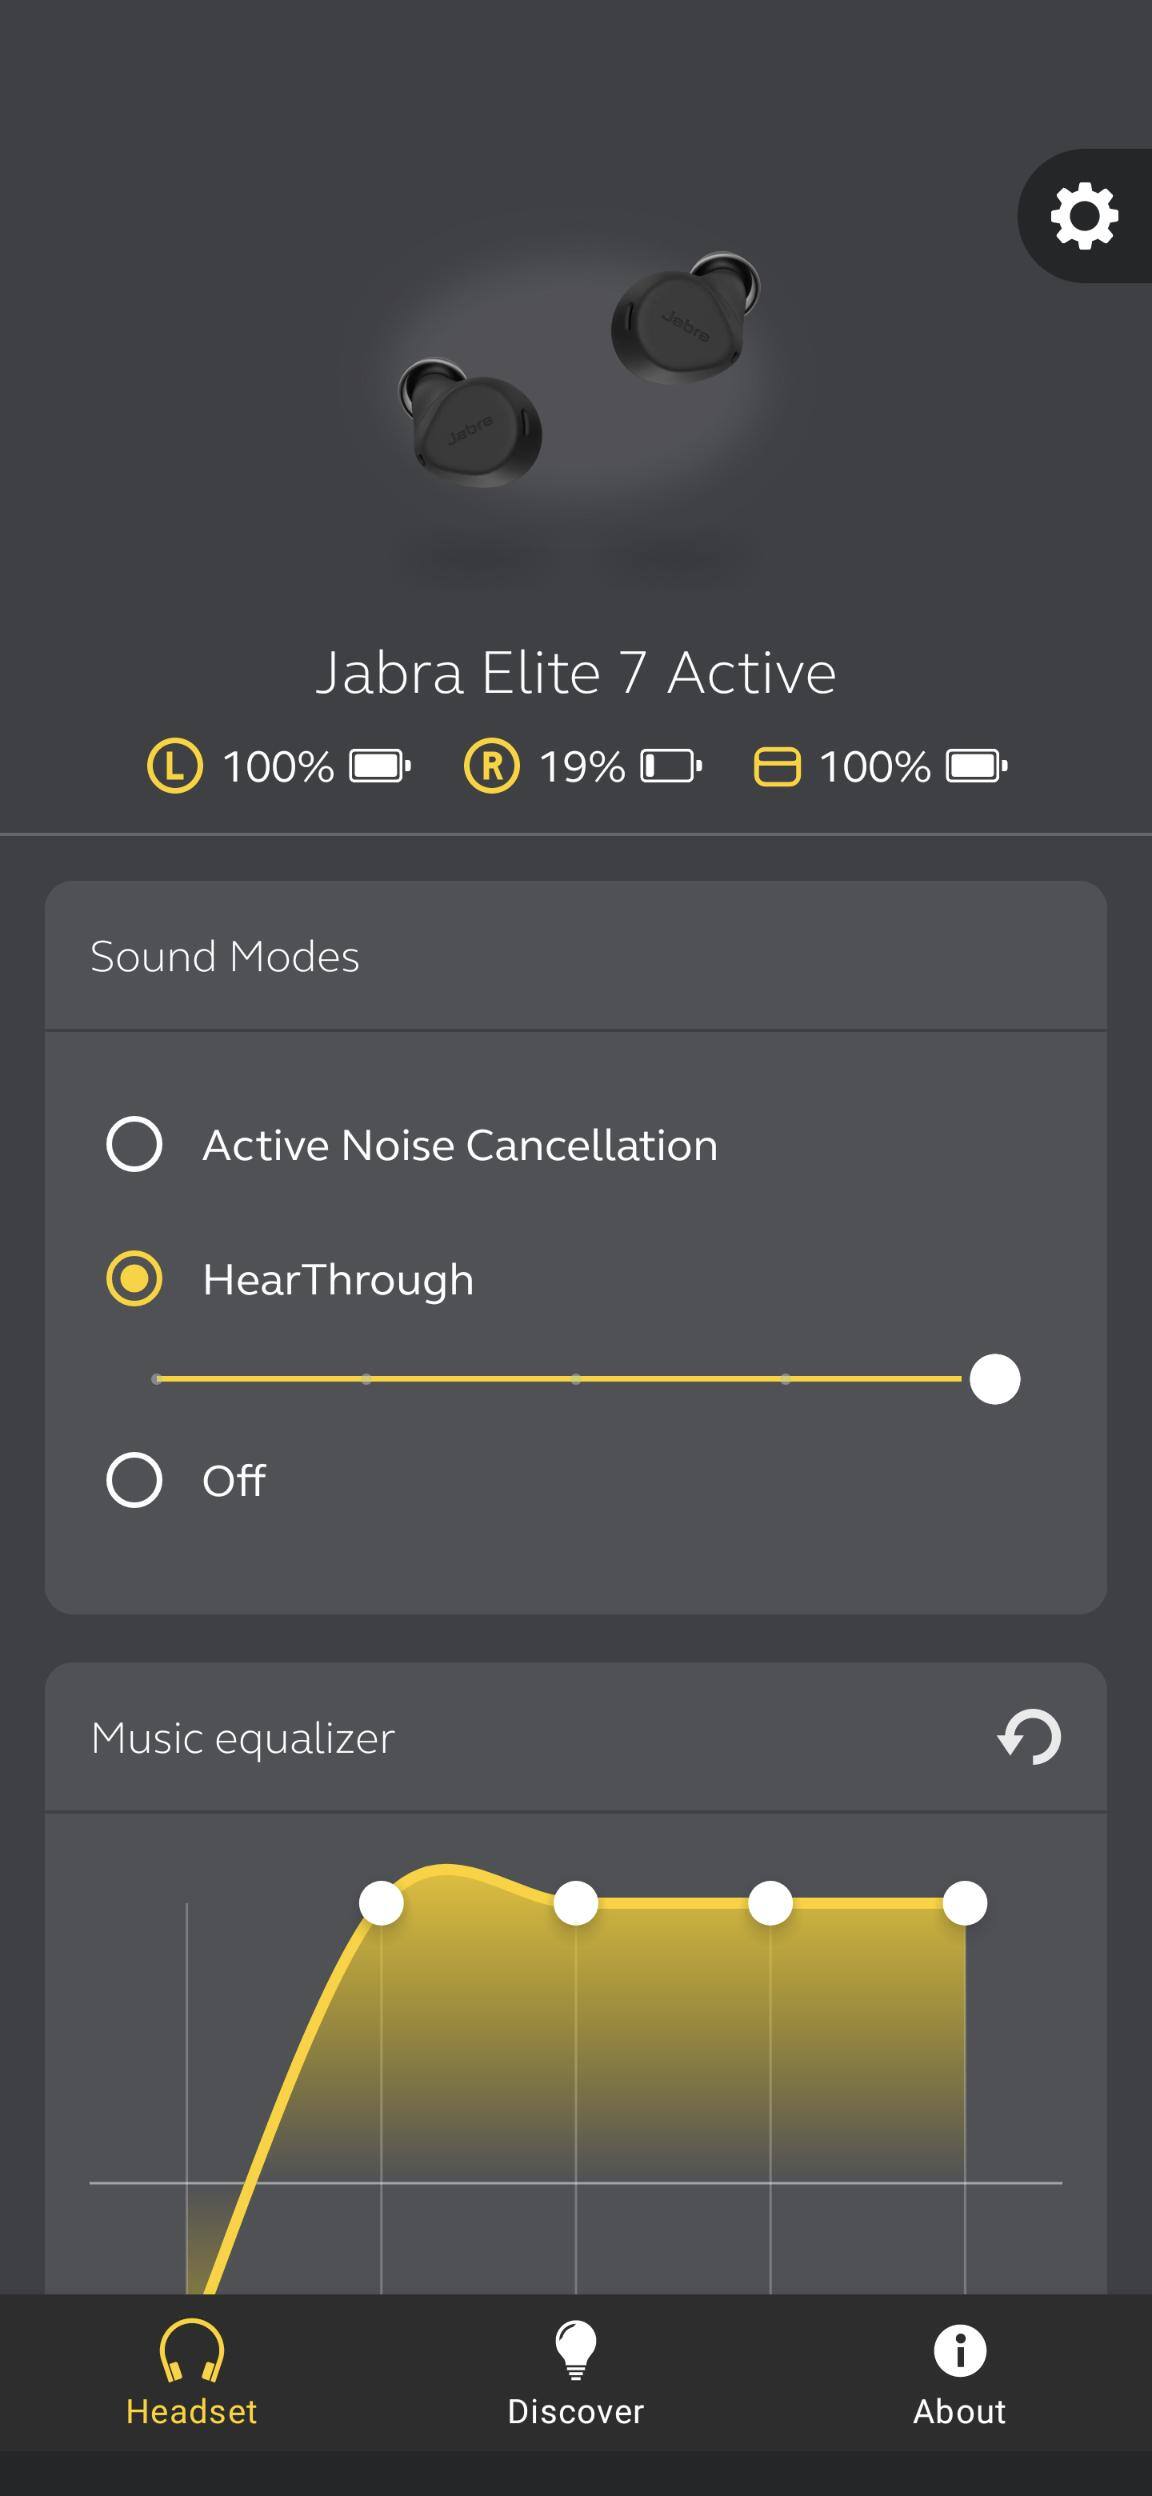Screen dimensions: 1152x2496
Task: Tap the About info icon
Action: [959, 2350]
